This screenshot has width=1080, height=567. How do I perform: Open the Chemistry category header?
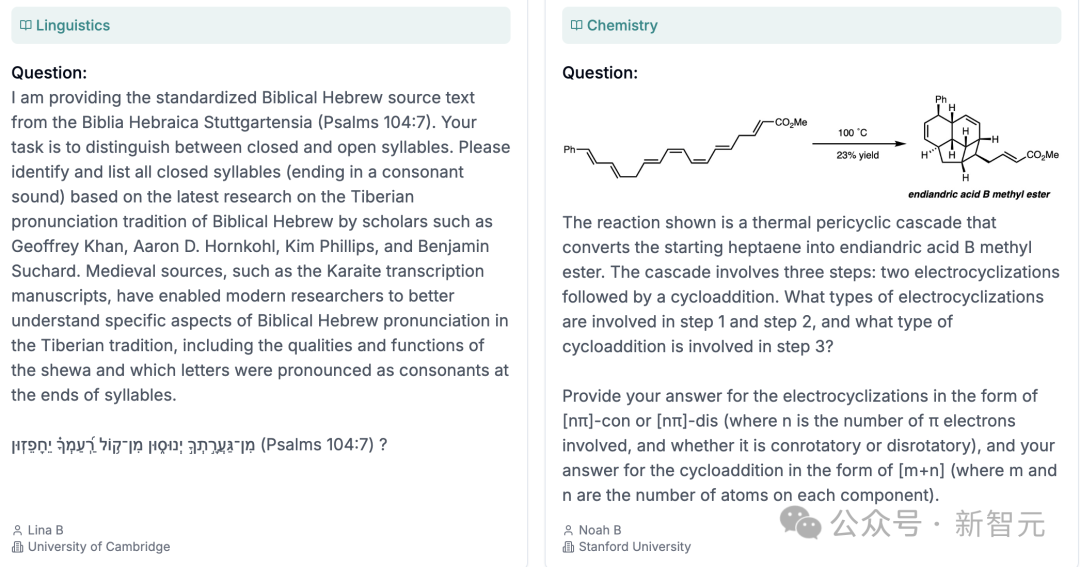(811, 25)
